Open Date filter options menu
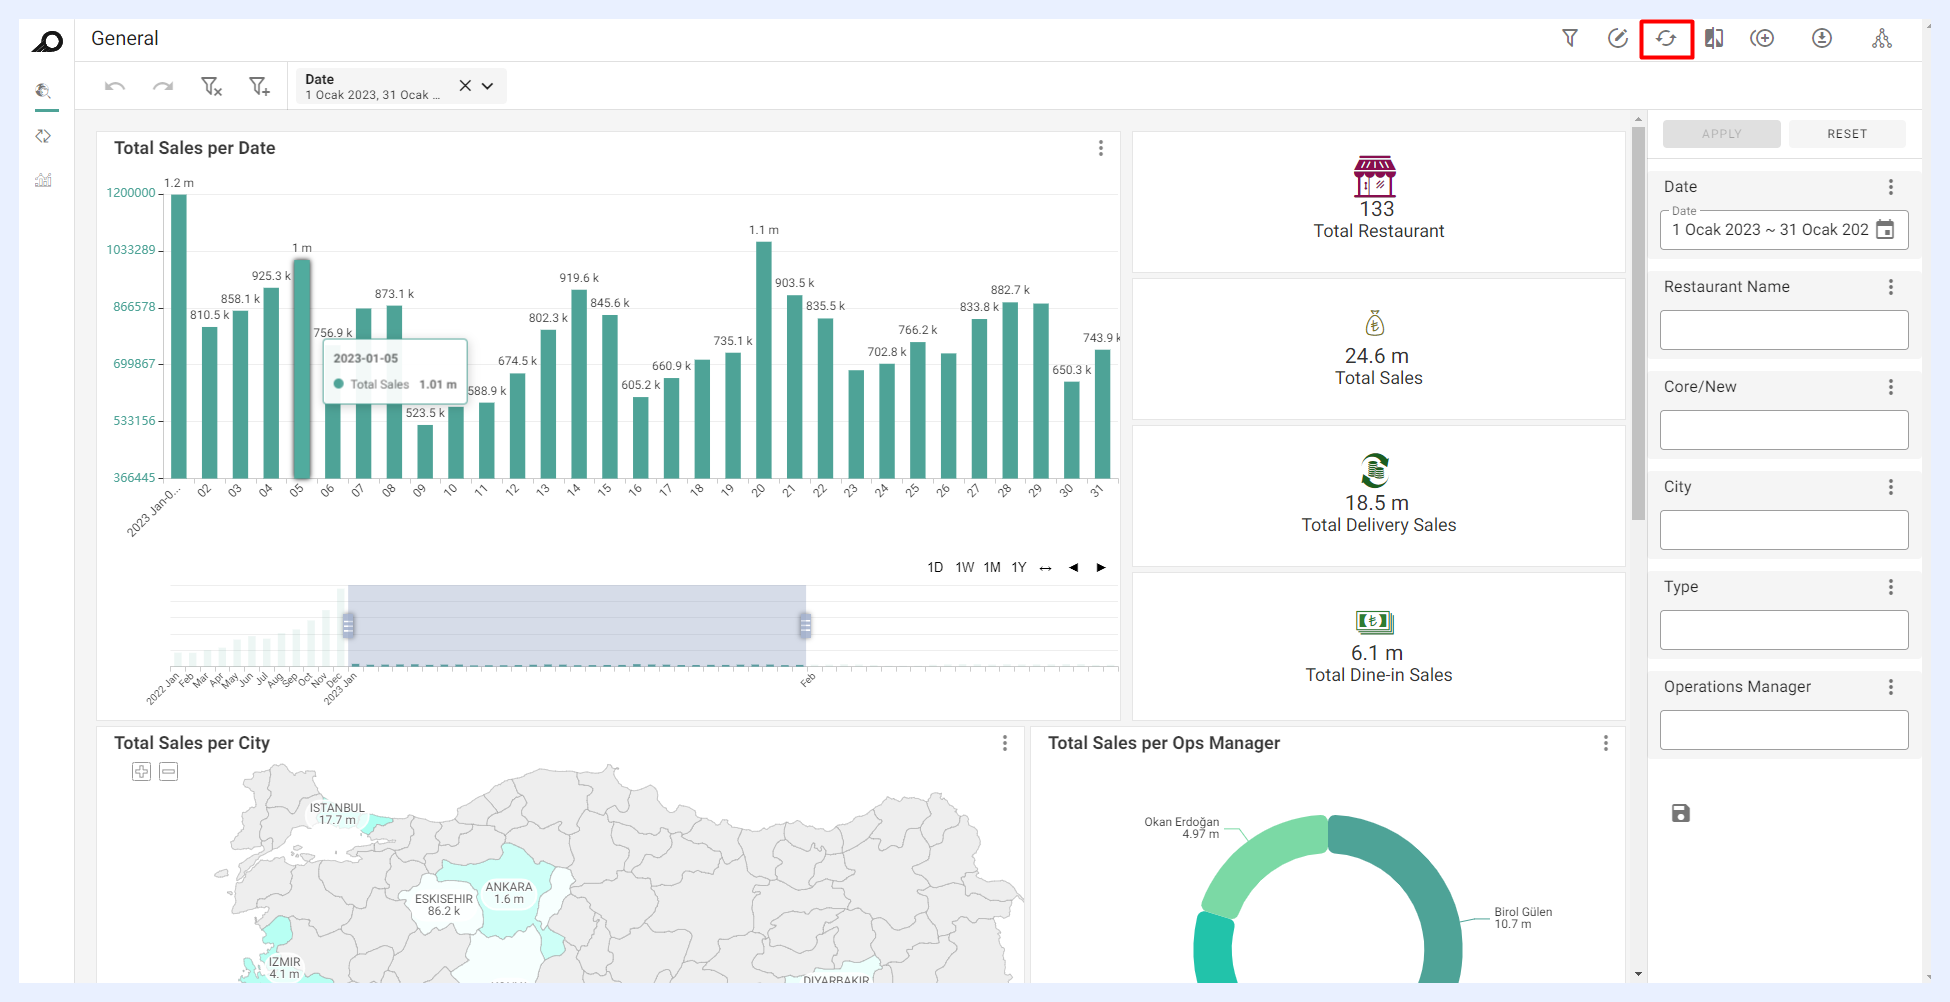 (1891, 187)
